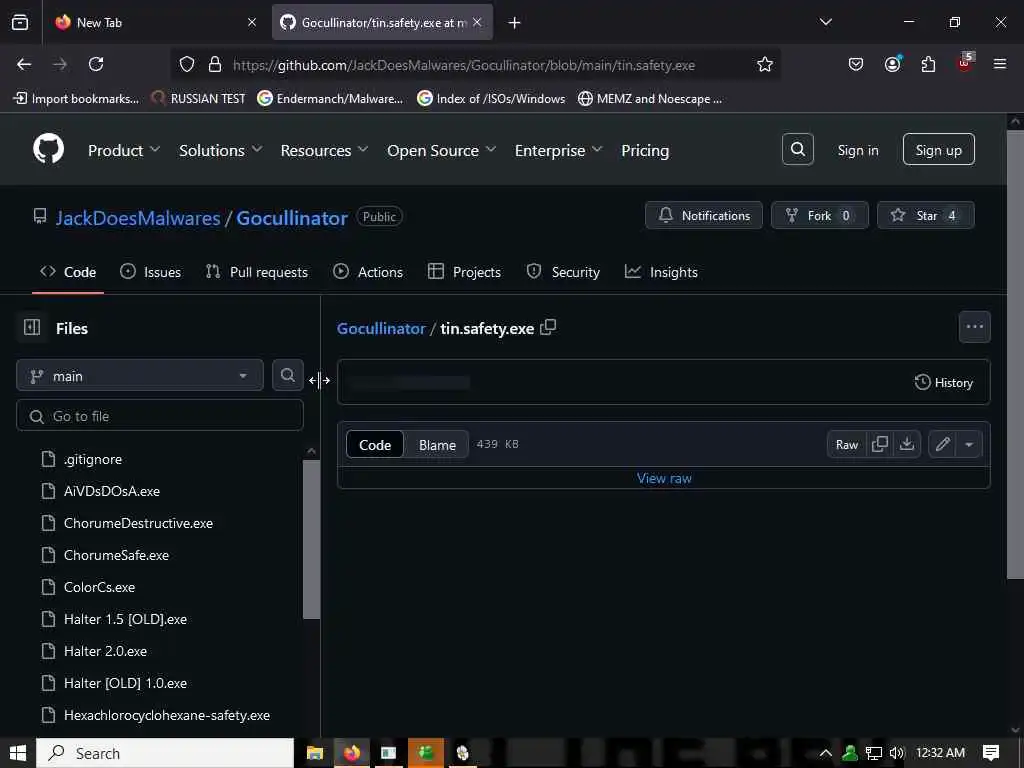Click the file list vertical scrollbar

[x=312, y=539]
